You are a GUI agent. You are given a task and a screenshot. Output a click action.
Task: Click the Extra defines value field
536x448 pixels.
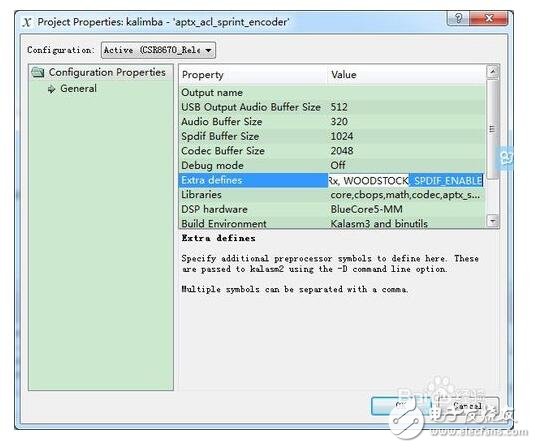(x=406, y=180)
